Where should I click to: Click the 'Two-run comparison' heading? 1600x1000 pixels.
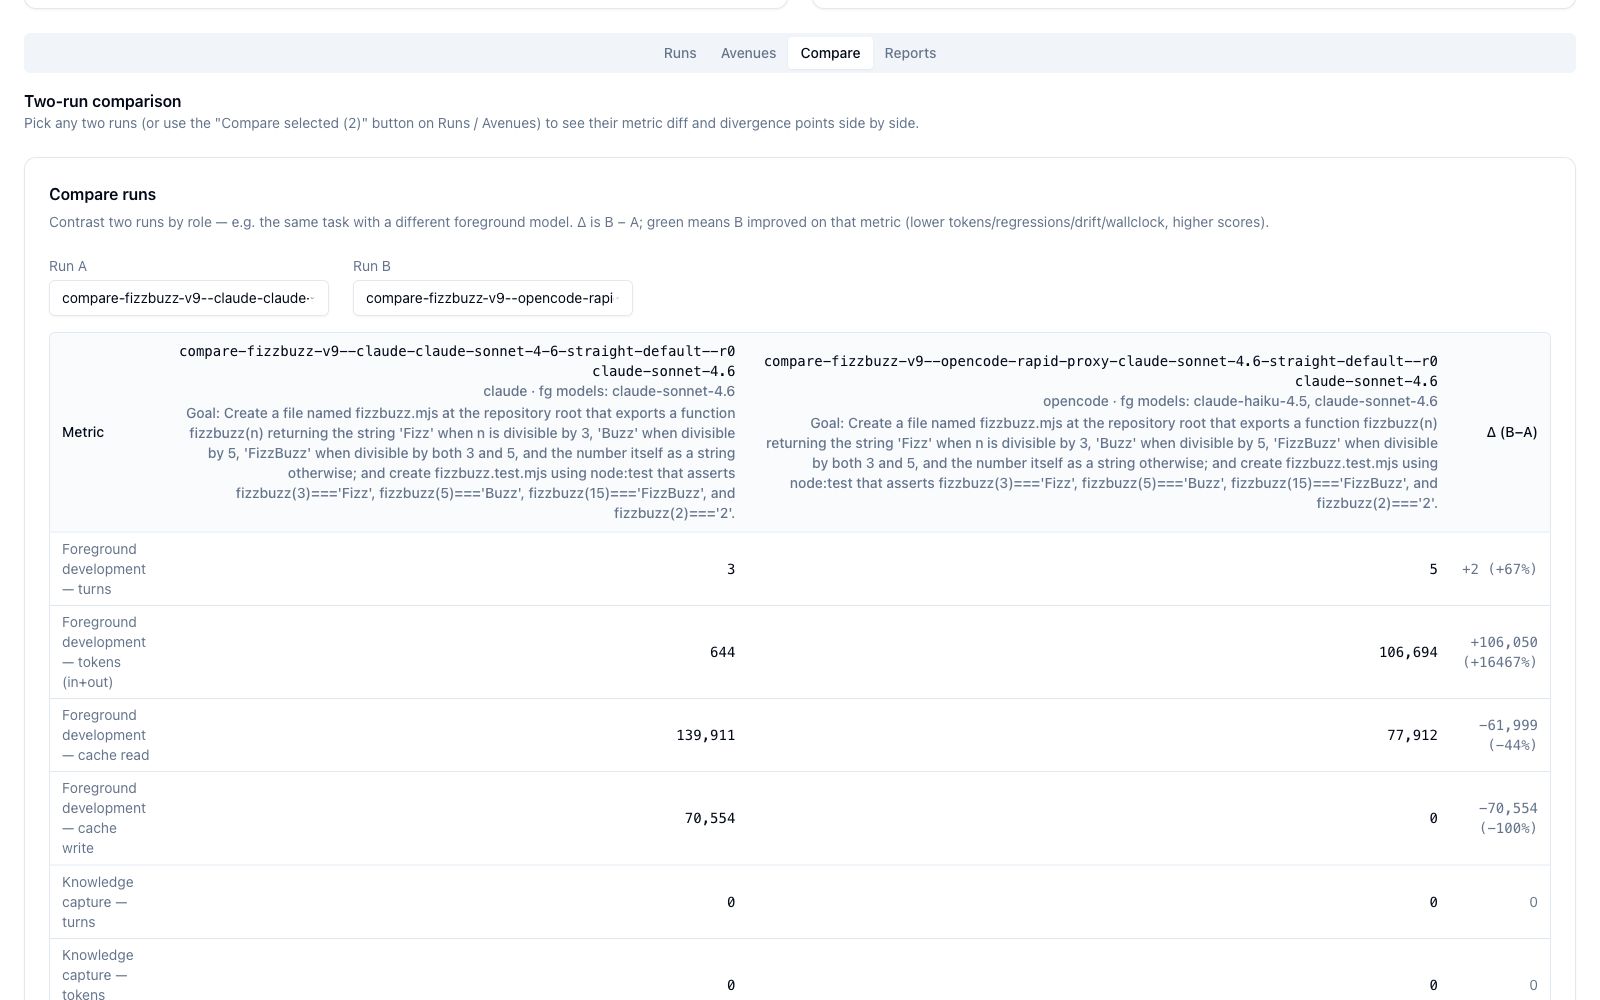103,101
